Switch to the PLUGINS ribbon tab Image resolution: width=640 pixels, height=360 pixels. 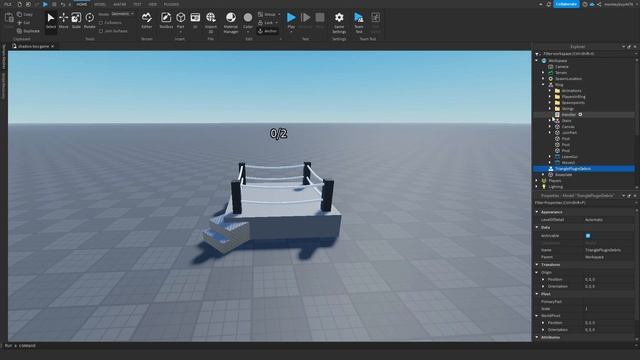(x=171, y=4)
